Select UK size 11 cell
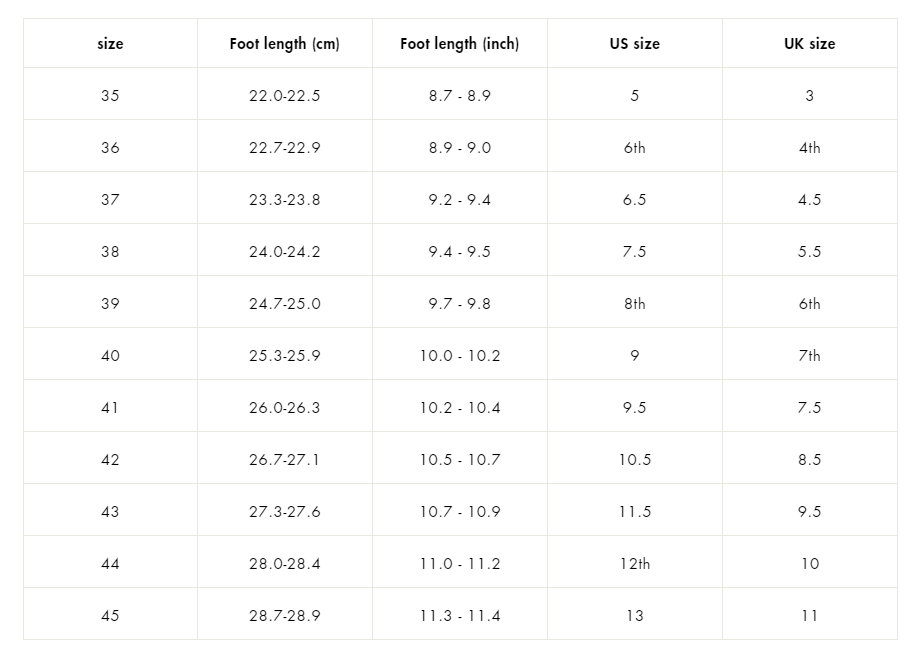This screenshot has height=653, width=914. point(809,616)
